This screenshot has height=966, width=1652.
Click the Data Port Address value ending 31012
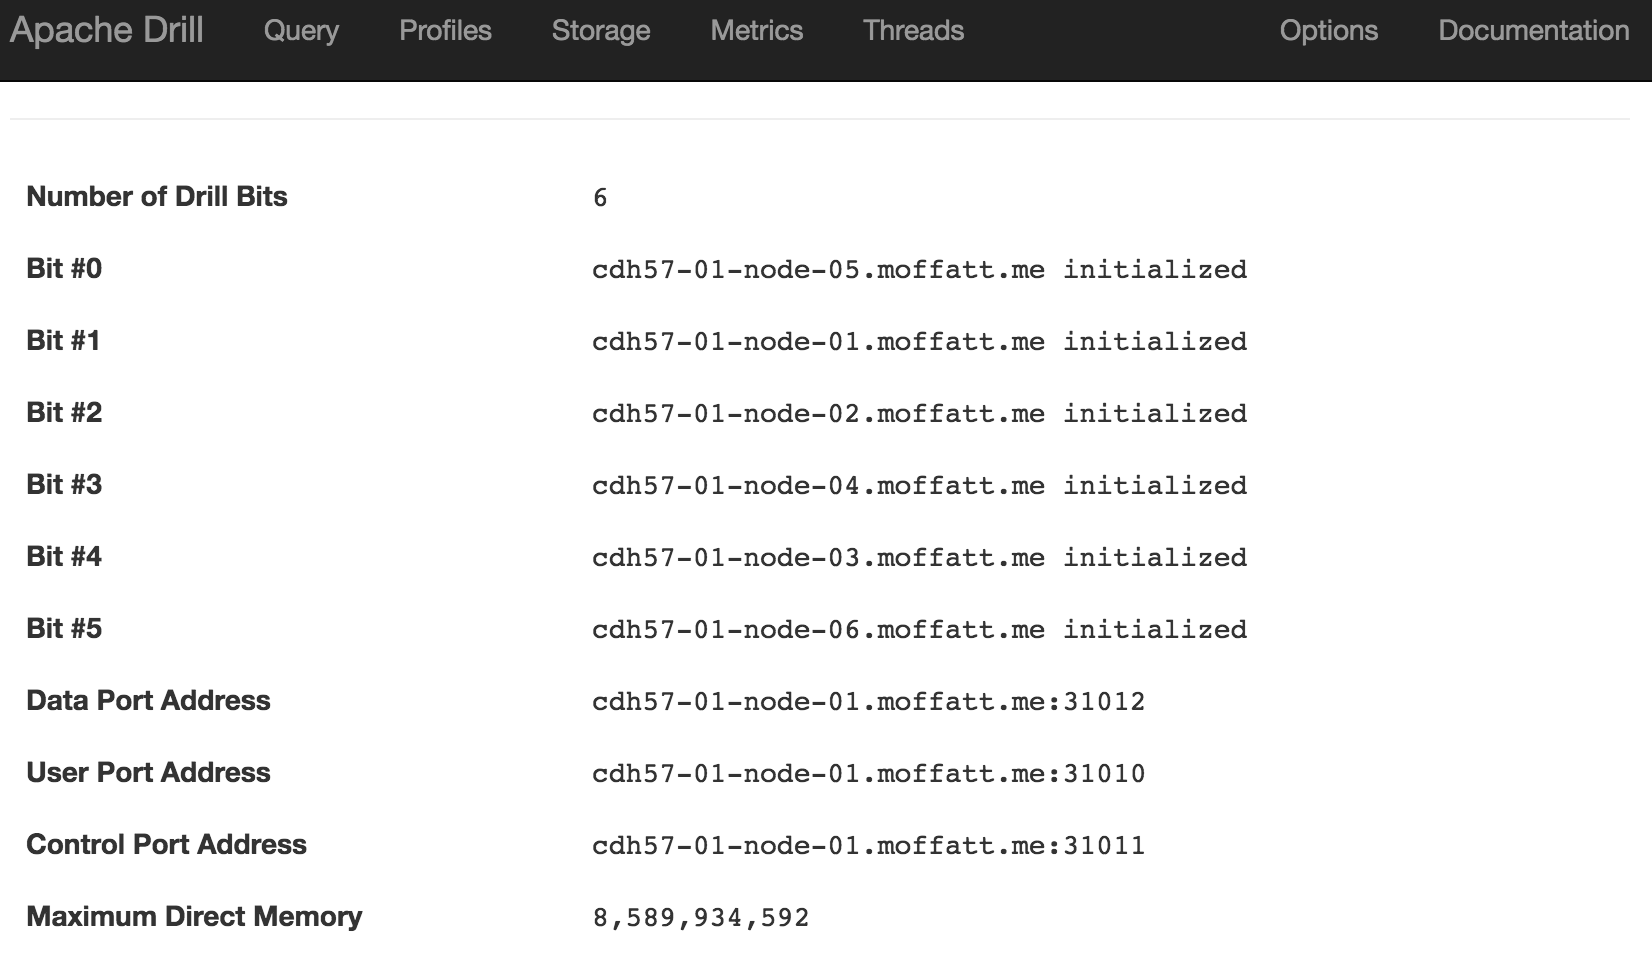click(x=868, y=702)
